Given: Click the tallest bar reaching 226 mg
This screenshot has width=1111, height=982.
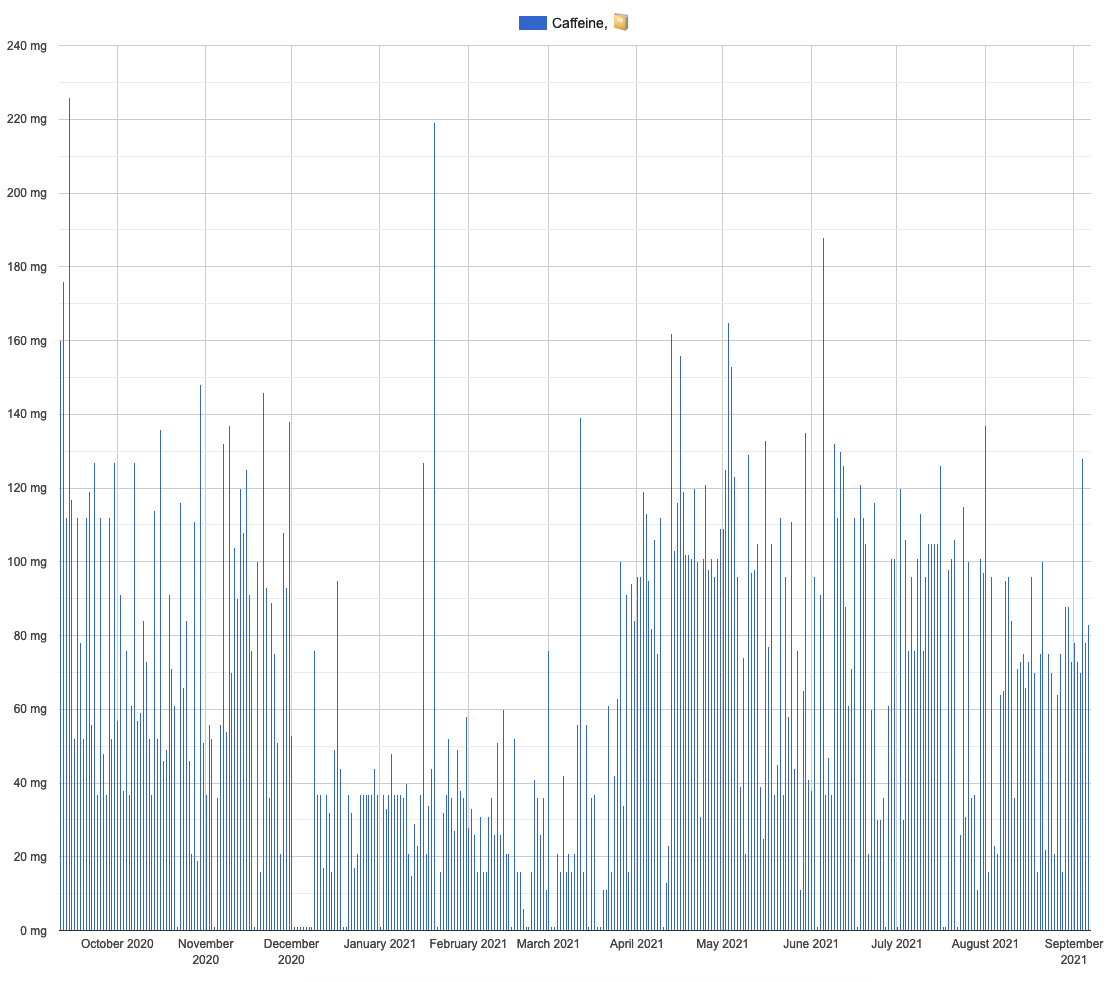Looking at the screenshot, I should pos(69,514).
